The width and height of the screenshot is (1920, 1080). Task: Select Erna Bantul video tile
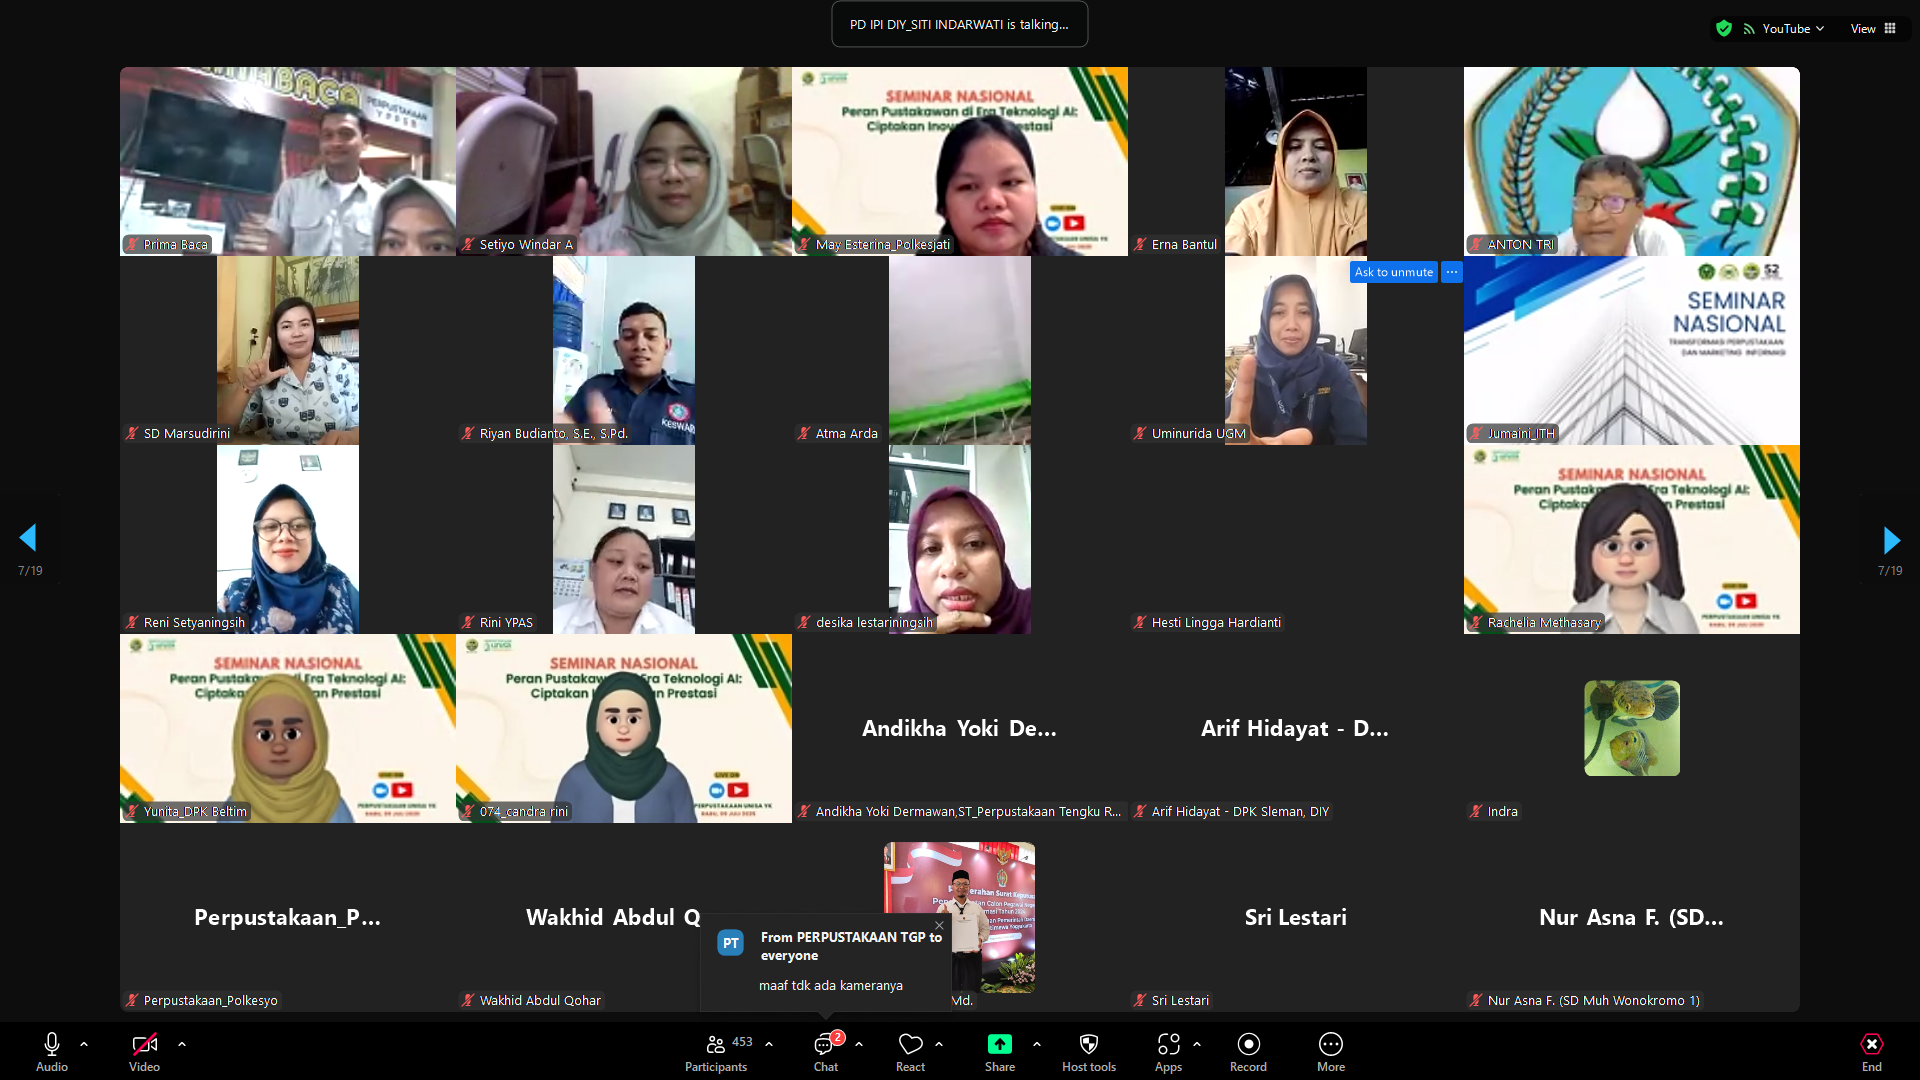(x=1296, y=161)
